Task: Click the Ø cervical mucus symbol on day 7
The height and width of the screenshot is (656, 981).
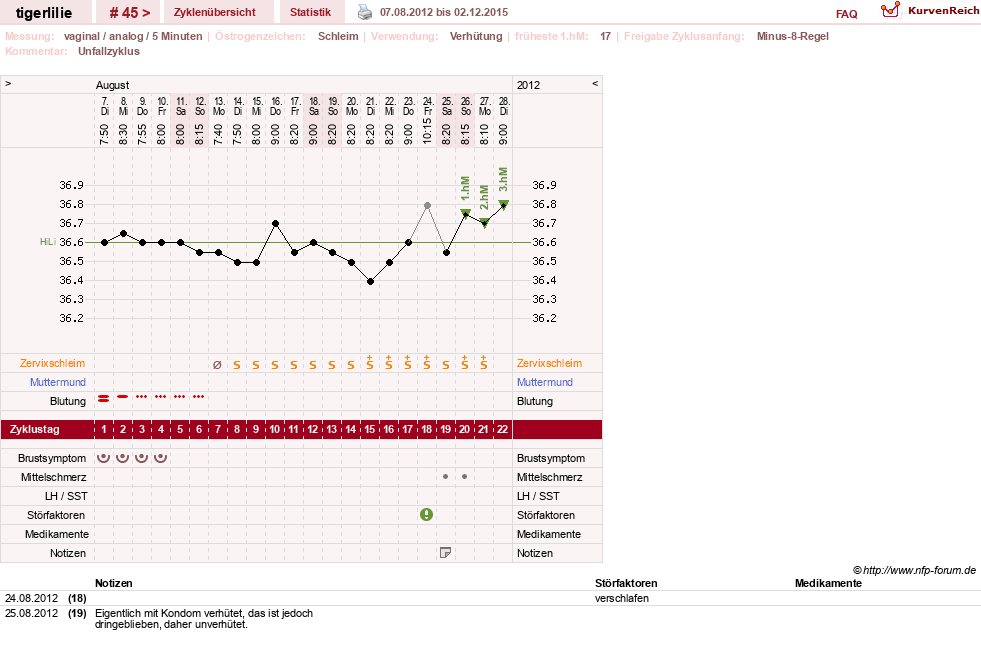Action: [x=217, y=365]
